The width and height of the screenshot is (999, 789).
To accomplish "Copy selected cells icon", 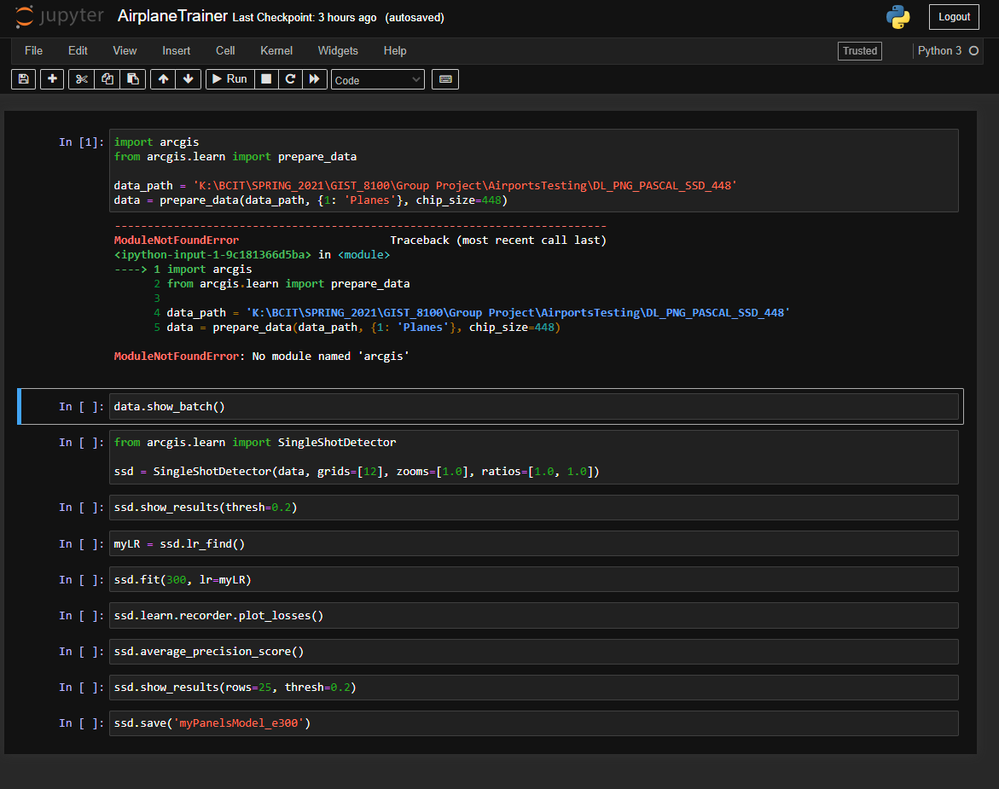I will pos(108,79).
